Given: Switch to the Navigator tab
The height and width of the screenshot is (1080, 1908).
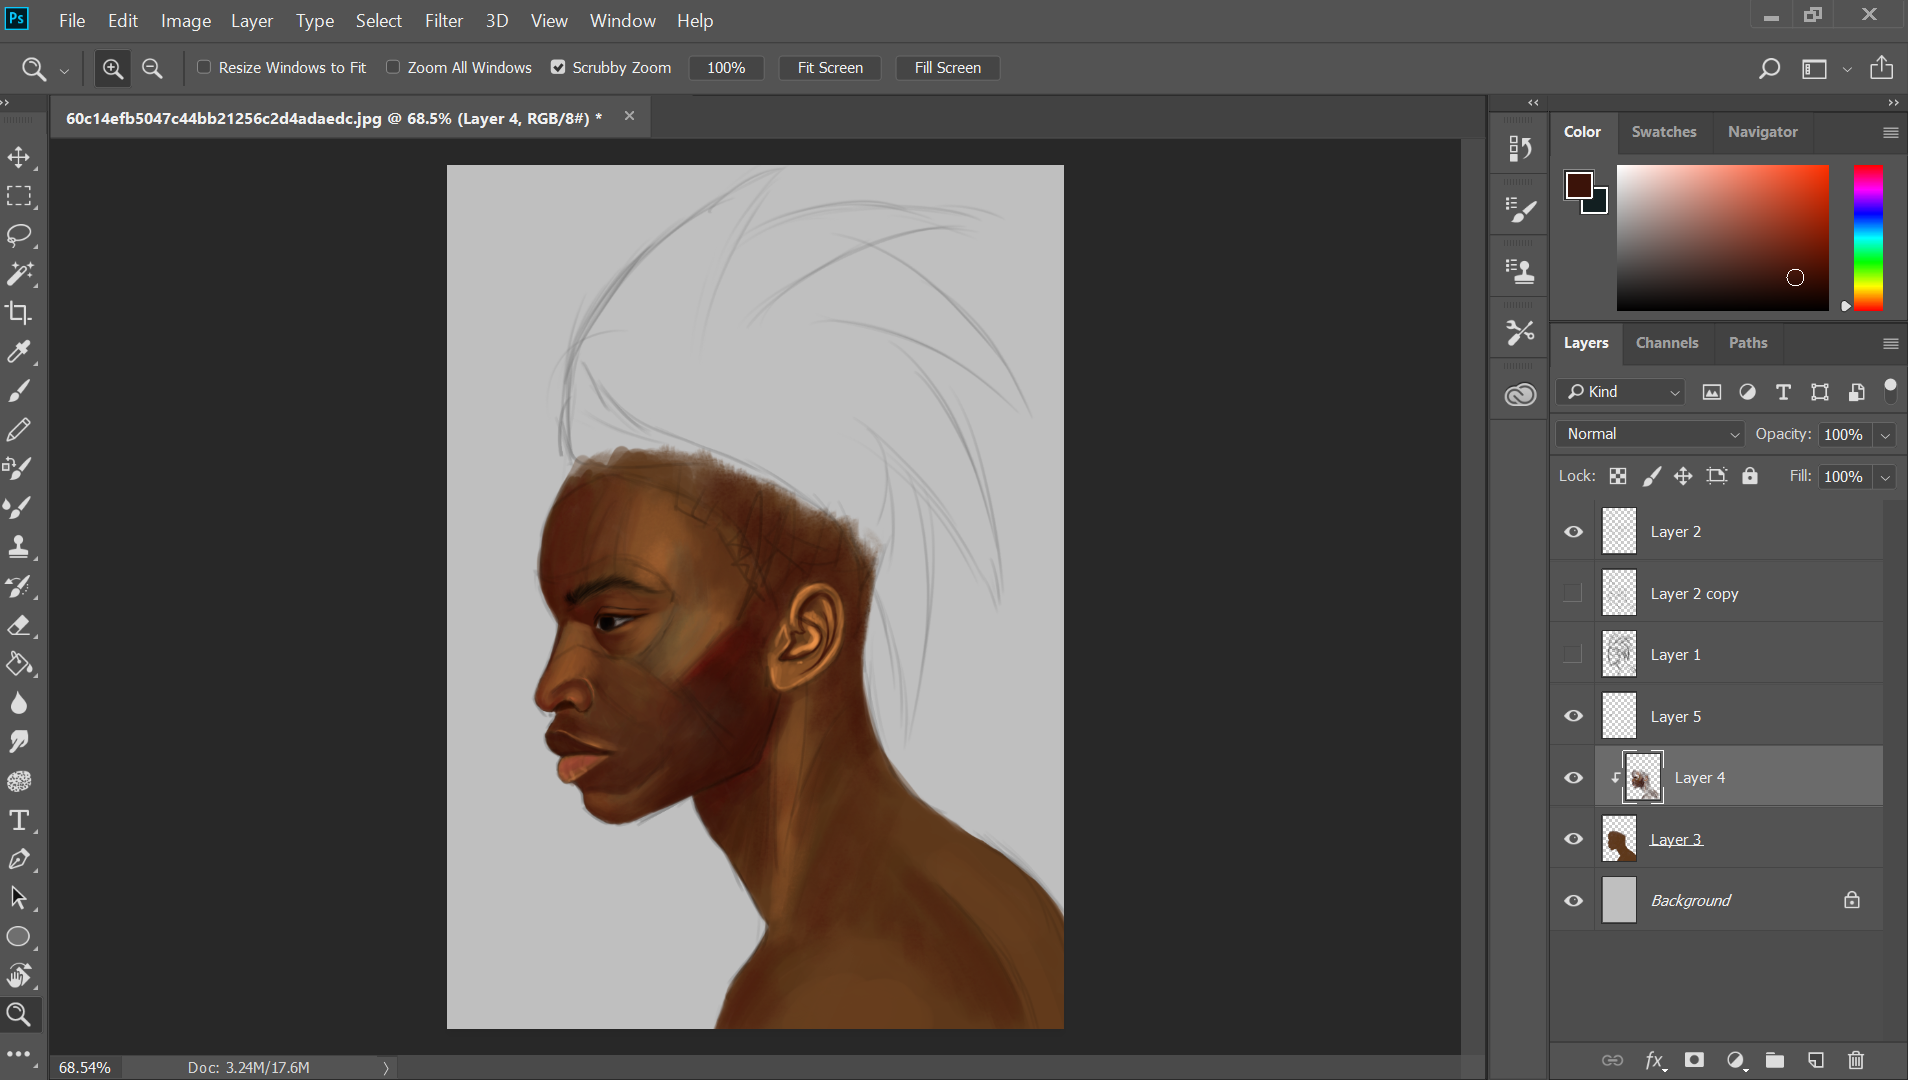Looking at the screenshot, I should 1762,132.
